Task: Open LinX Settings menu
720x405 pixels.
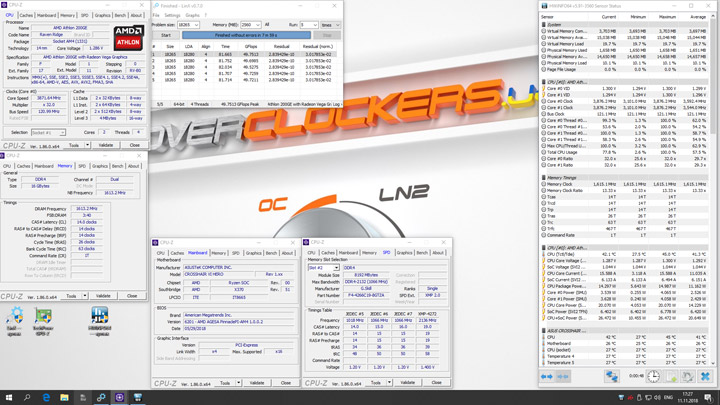Action: (x=172, y=15)
